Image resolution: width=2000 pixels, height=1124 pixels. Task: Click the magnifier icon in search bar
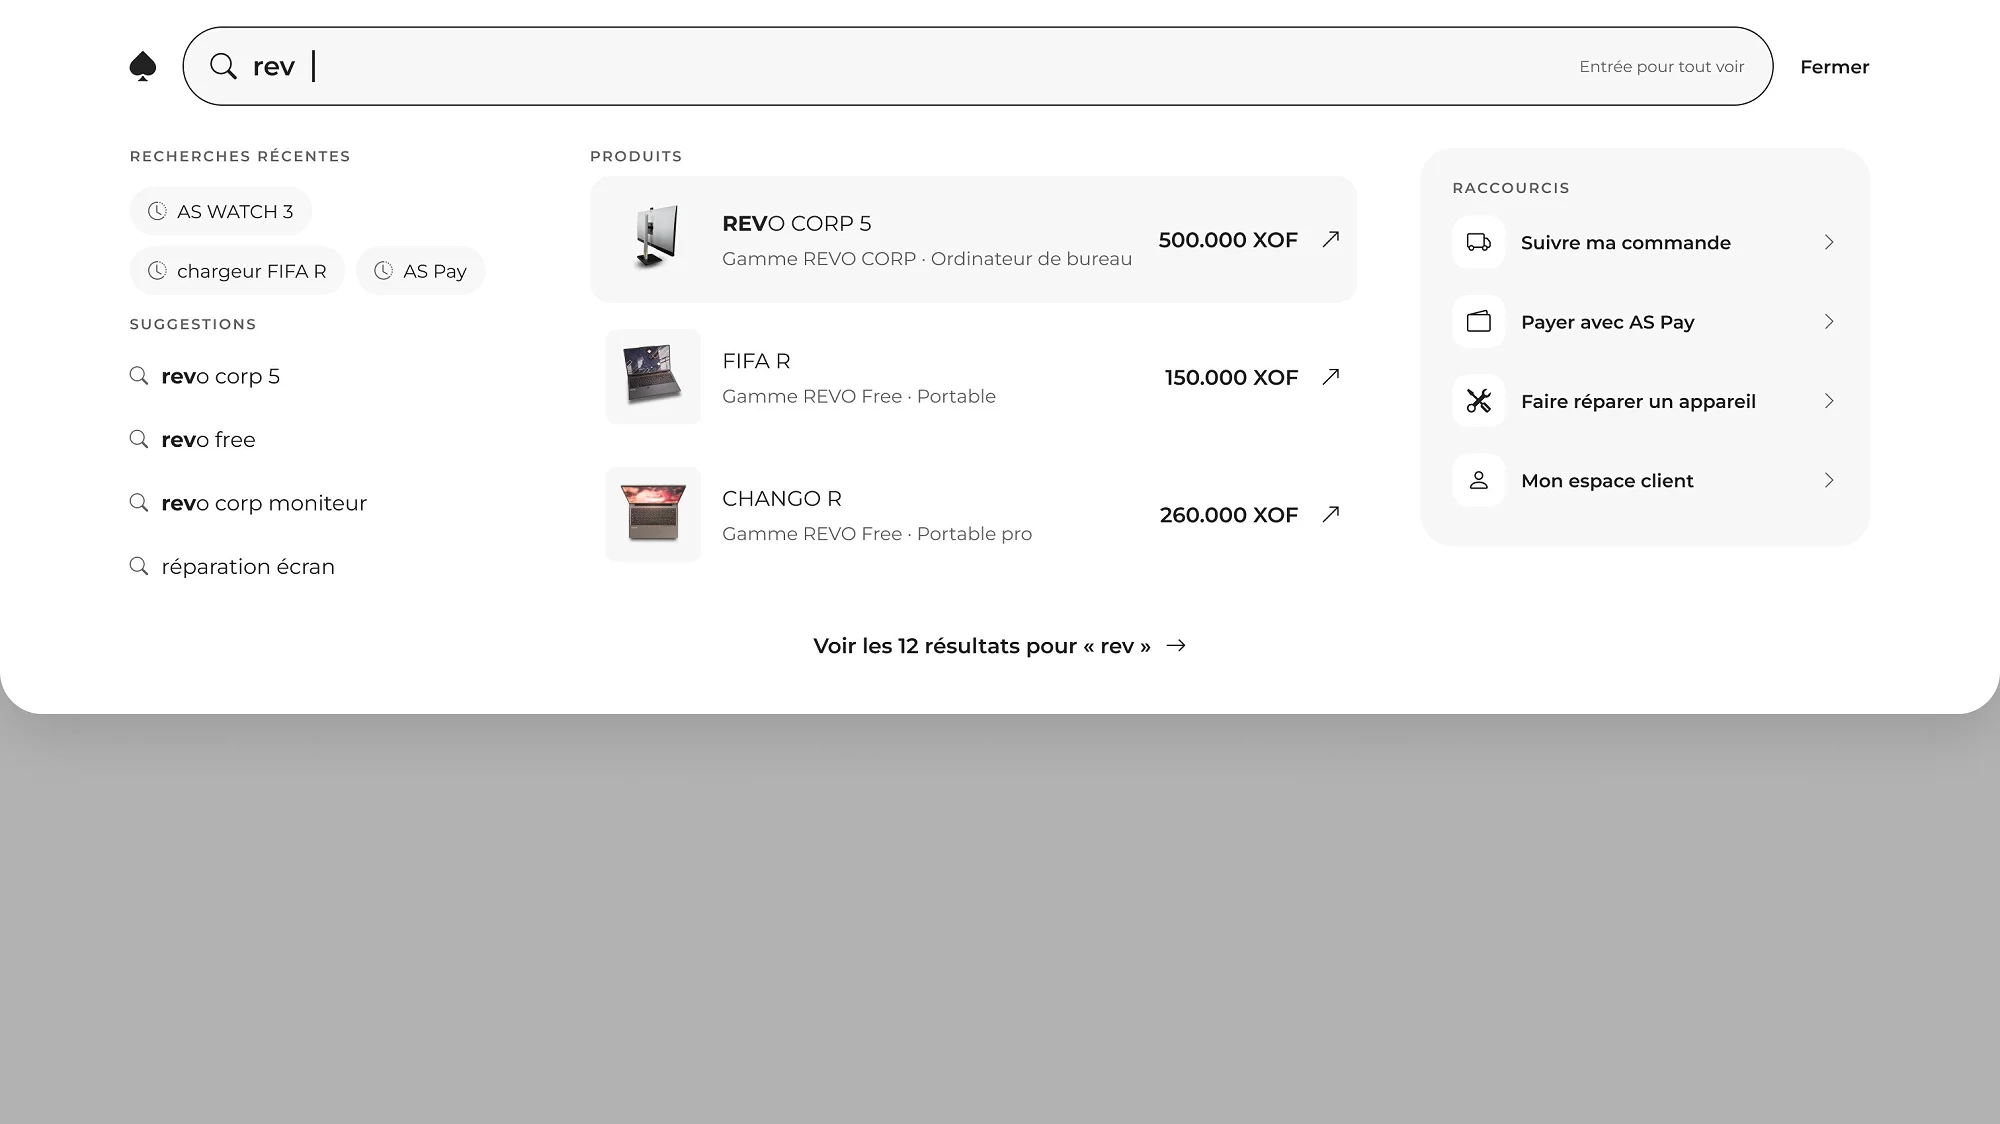pyautogui.click(x=223, y=66)
